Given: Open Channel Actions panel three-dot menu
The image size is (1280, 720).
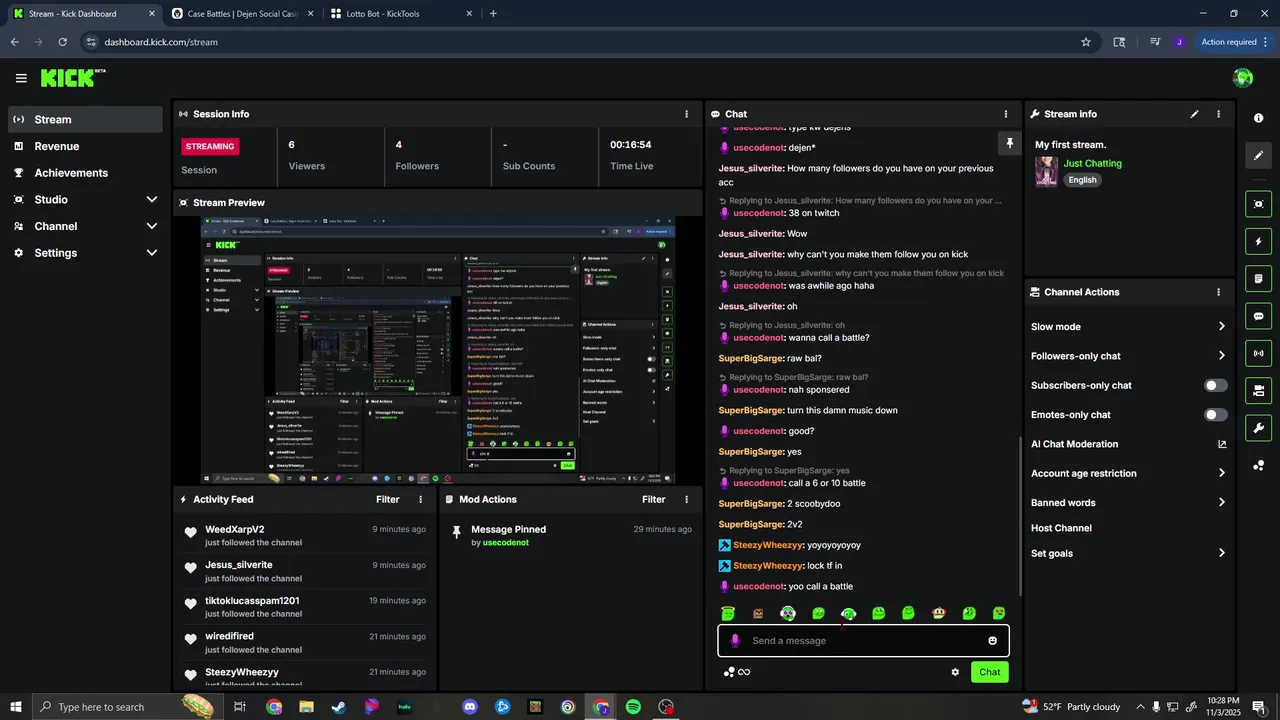Looking at the screenshot, I should click(1218, 292).
